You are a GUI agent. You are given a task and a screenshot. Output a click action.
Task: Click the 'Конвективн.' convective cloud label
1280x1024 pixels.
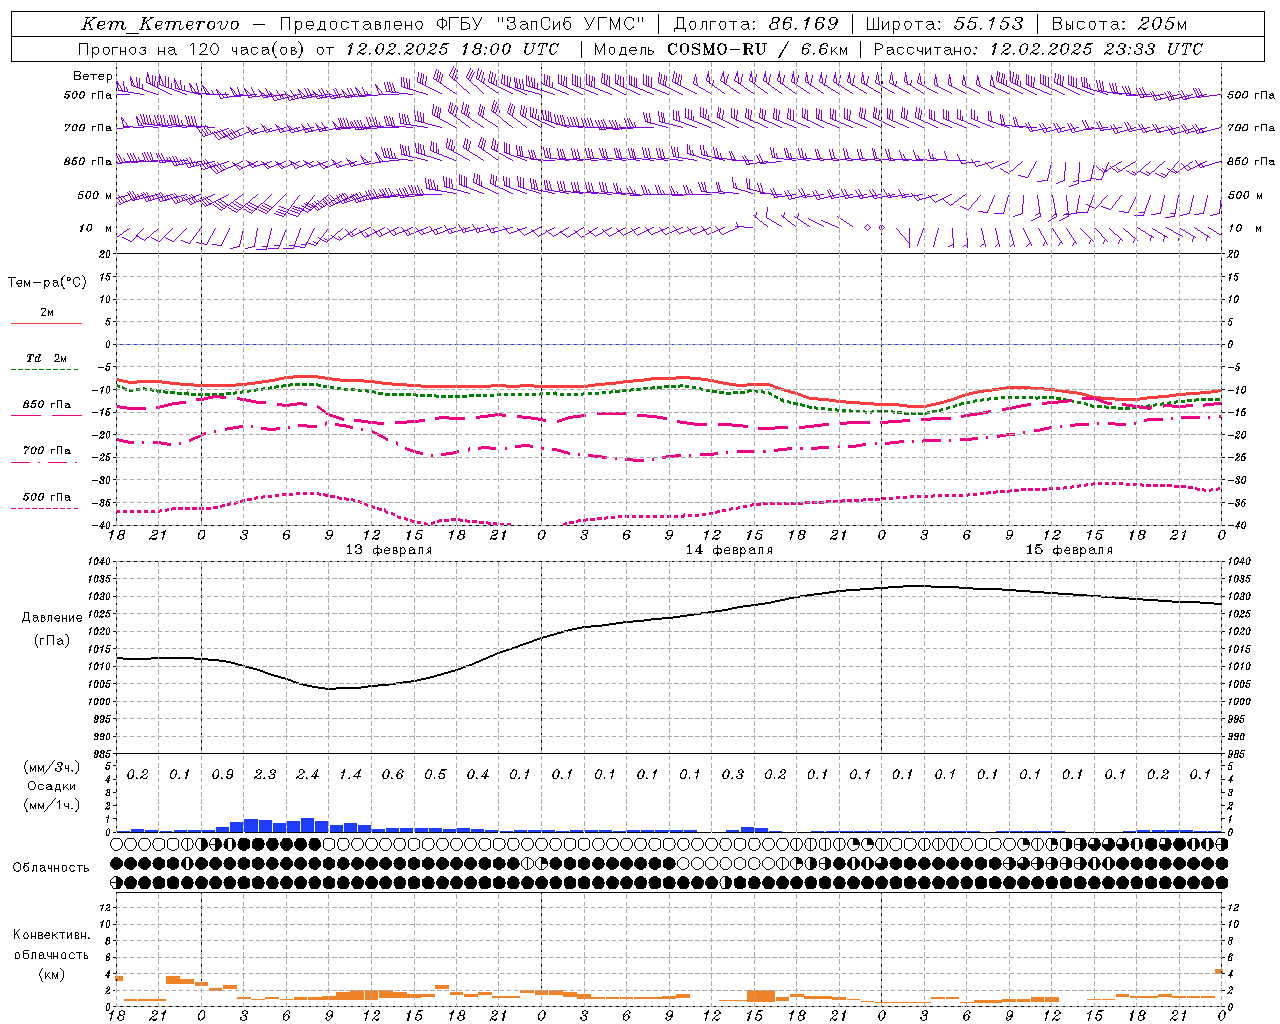[x=51, y=935]
